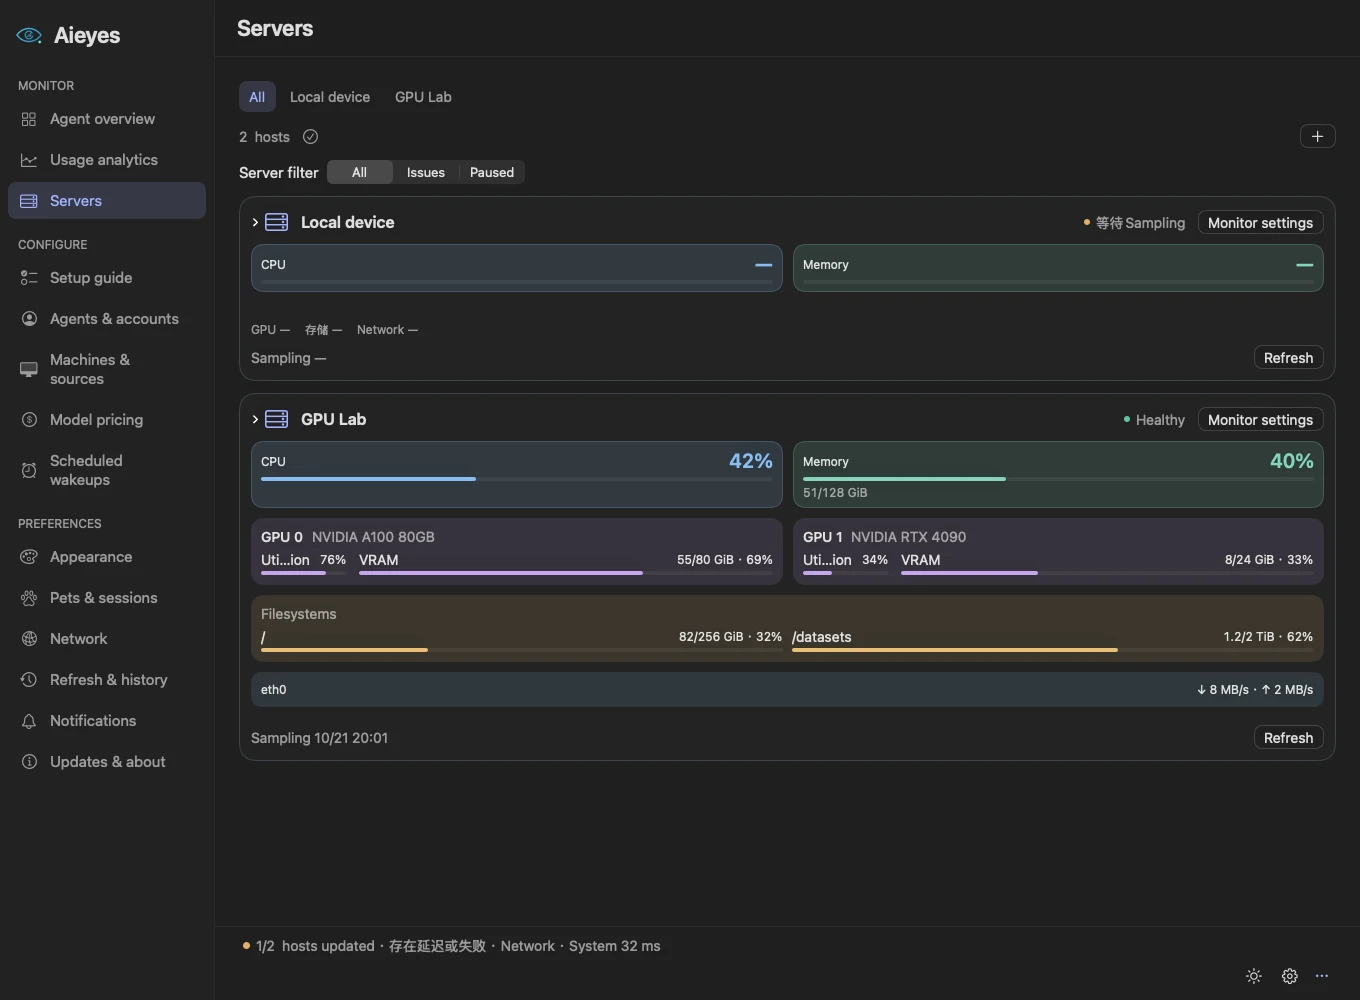The height and width of the screenshot is (1000, 1360).
Task: Select the Paused server filter
Action: tap(492, 172)
